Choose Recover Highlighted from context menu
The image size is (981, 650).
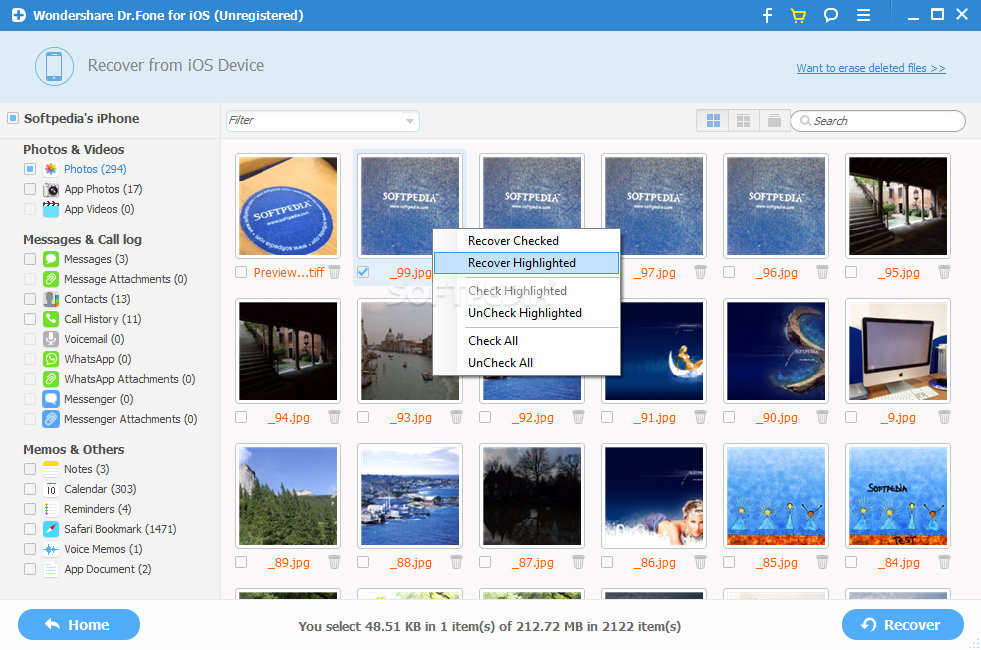point(526,263)
